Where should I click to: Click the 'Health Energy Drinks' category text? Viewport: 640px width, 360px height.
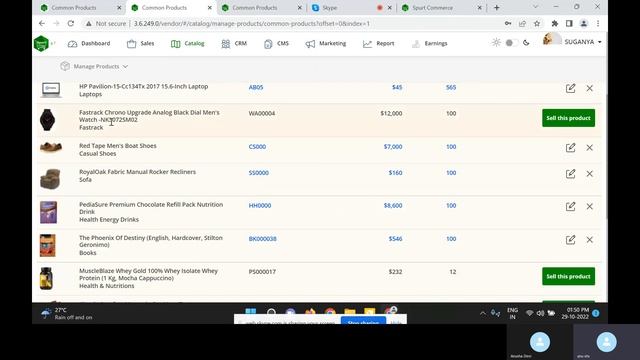pos(109,220)
